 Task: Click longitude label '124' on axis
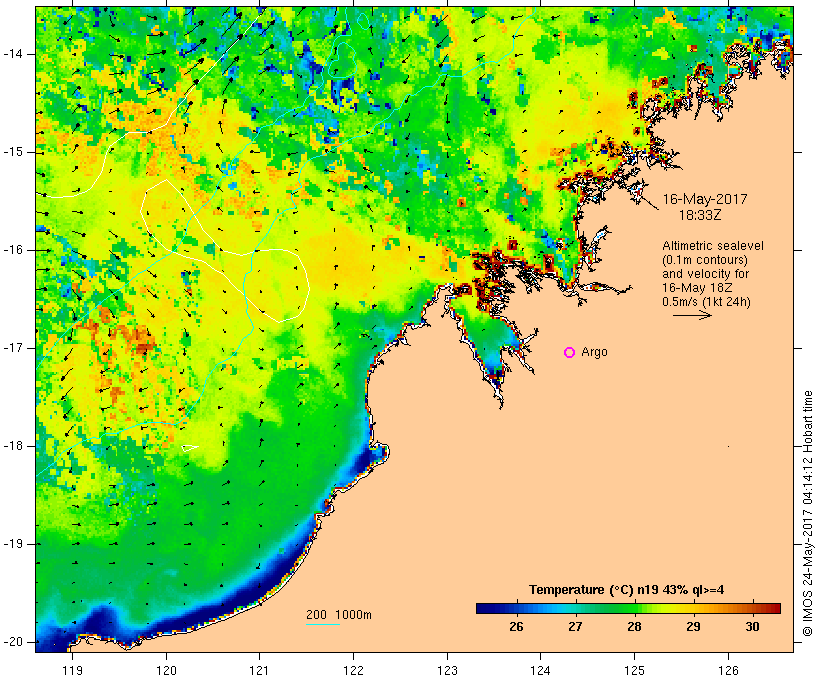[541, 670]
